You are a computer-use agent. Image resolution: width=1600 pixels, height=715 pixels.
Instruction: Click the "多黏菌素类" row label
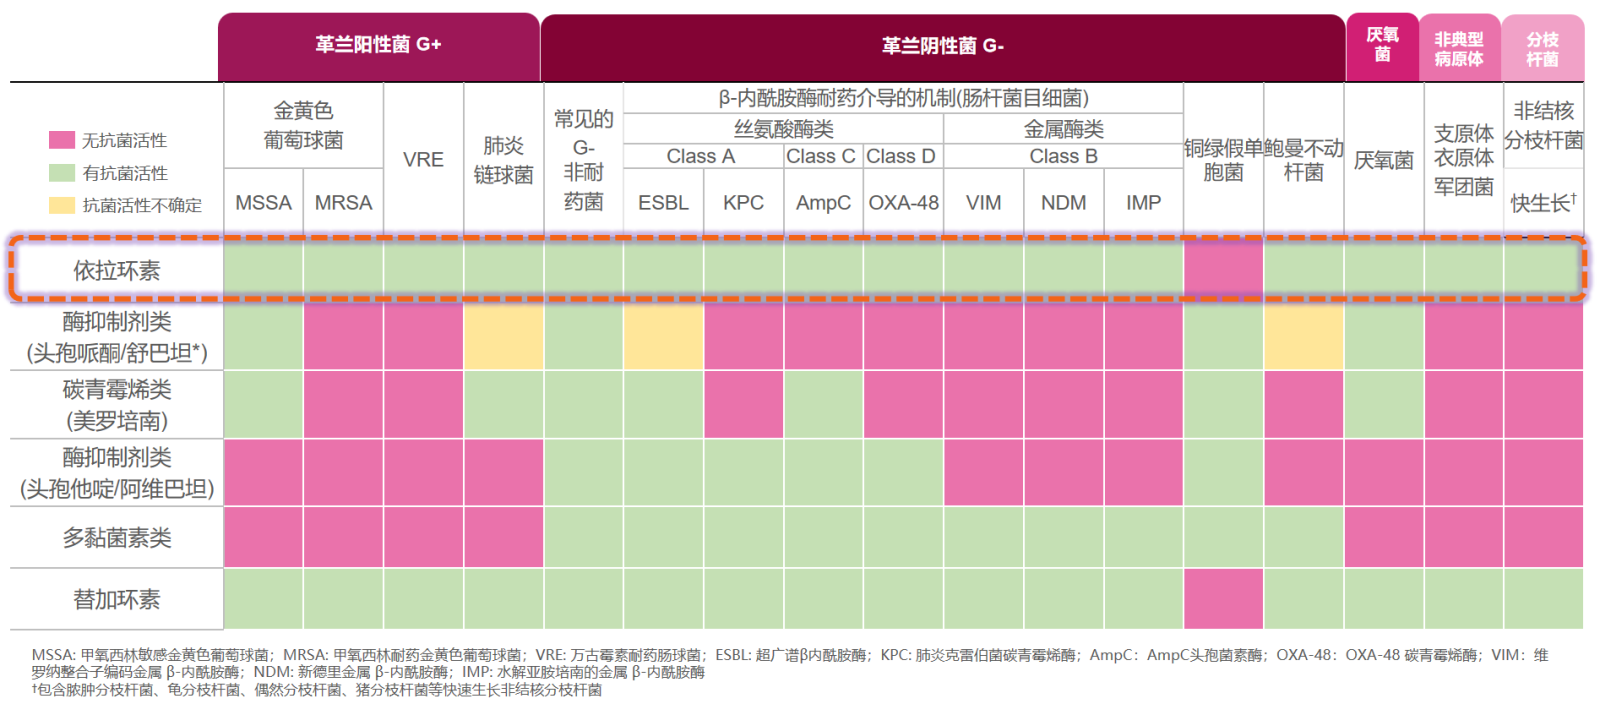coord(117,538)
